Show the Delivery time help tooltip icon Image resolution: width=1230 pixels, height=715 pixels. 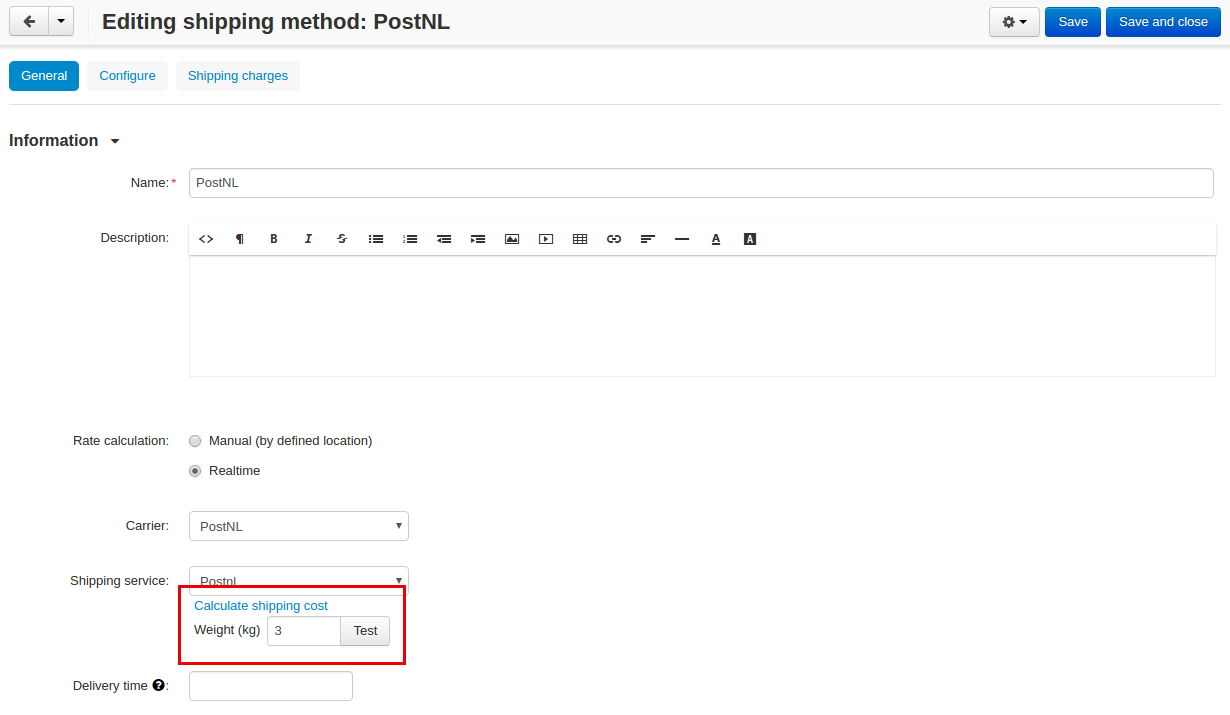coord(158,686)
